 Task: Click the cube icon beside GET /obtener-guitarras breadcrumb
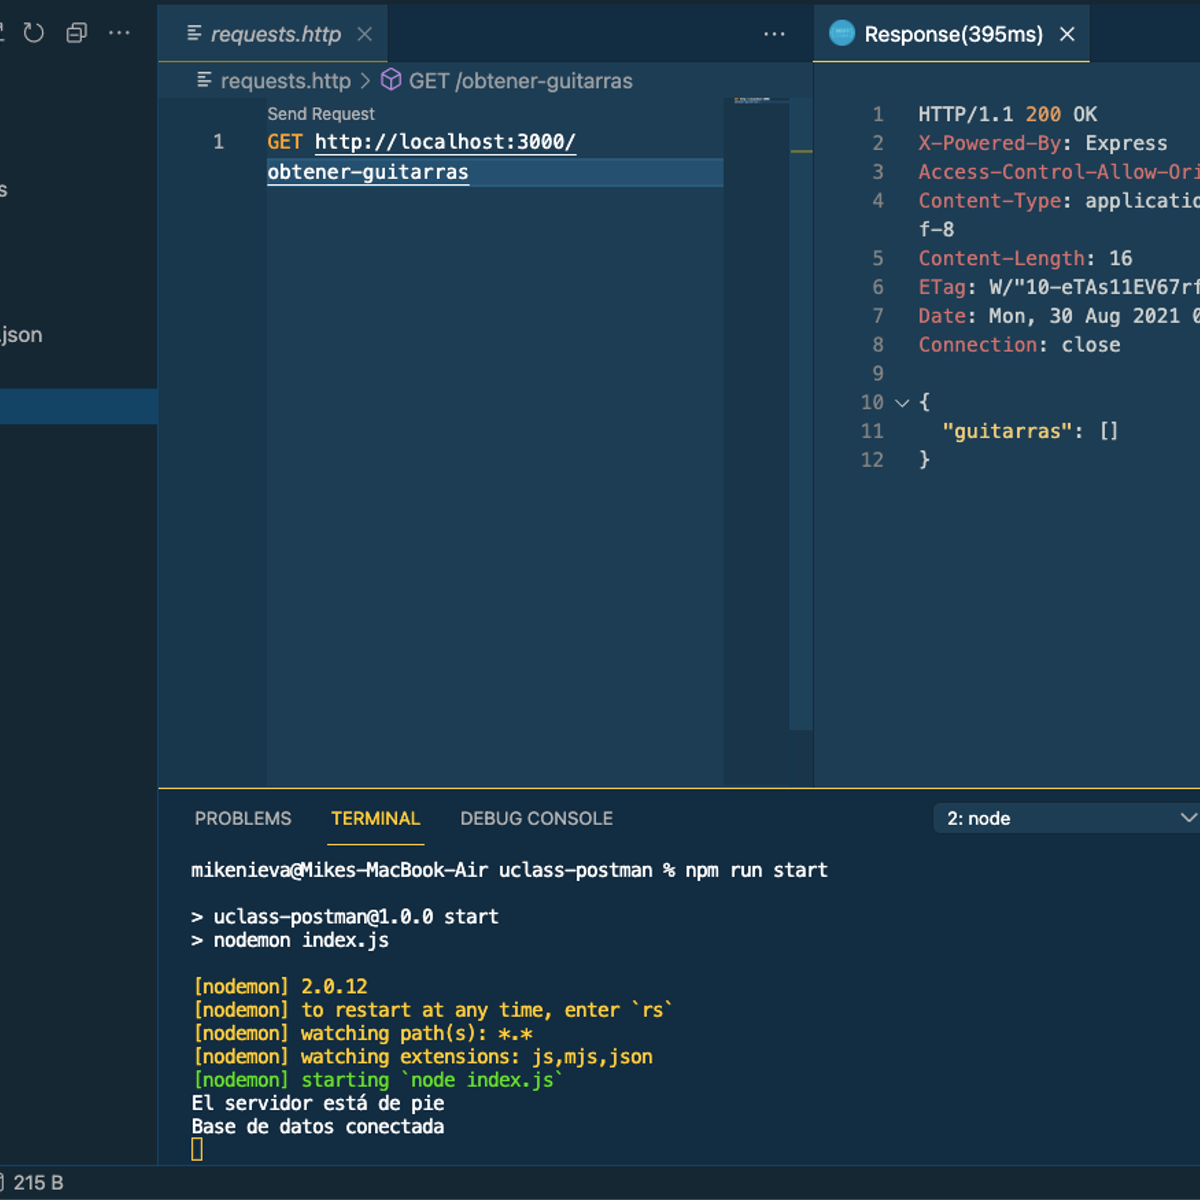point(391,81)
